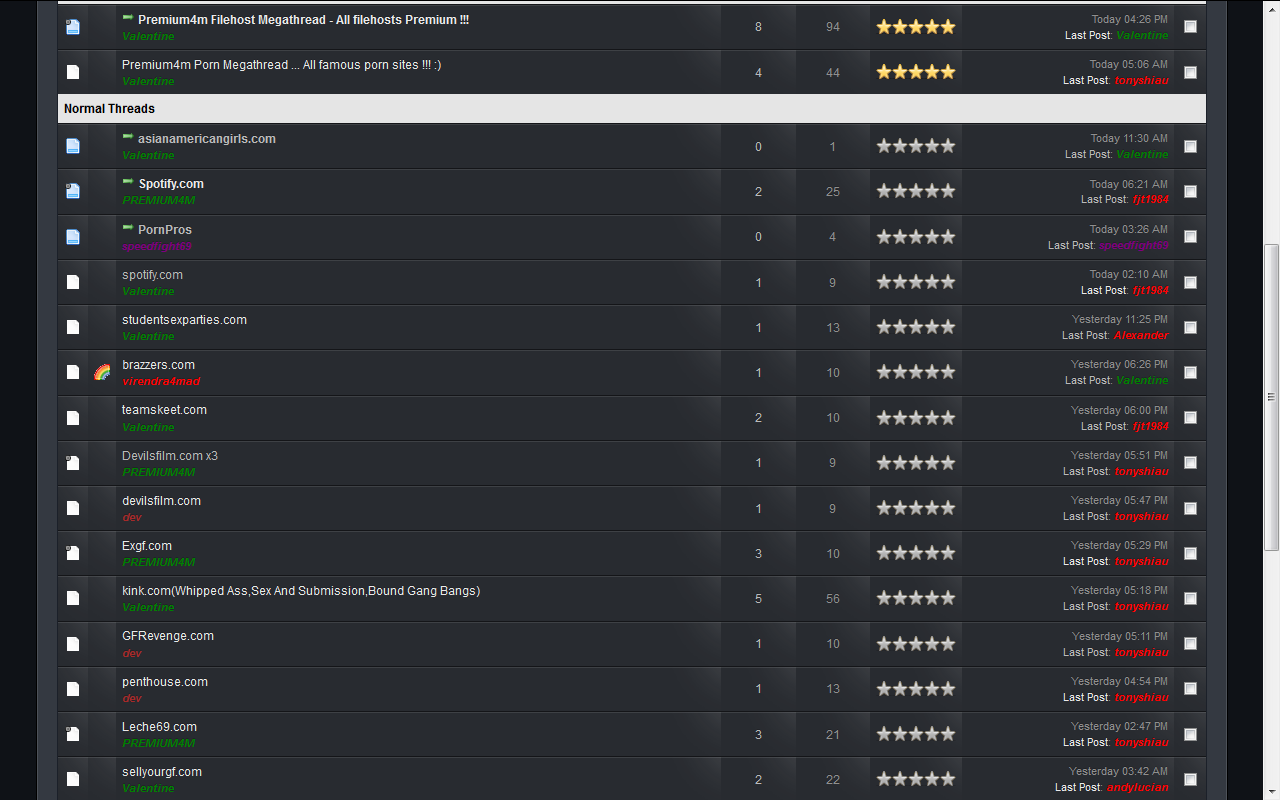Image resolution: width=1280 pixels, height=800 pixels.
Task: Check the box for sellyourgf.com thread
Action: pyautogui.click(x=1190, y=779)
